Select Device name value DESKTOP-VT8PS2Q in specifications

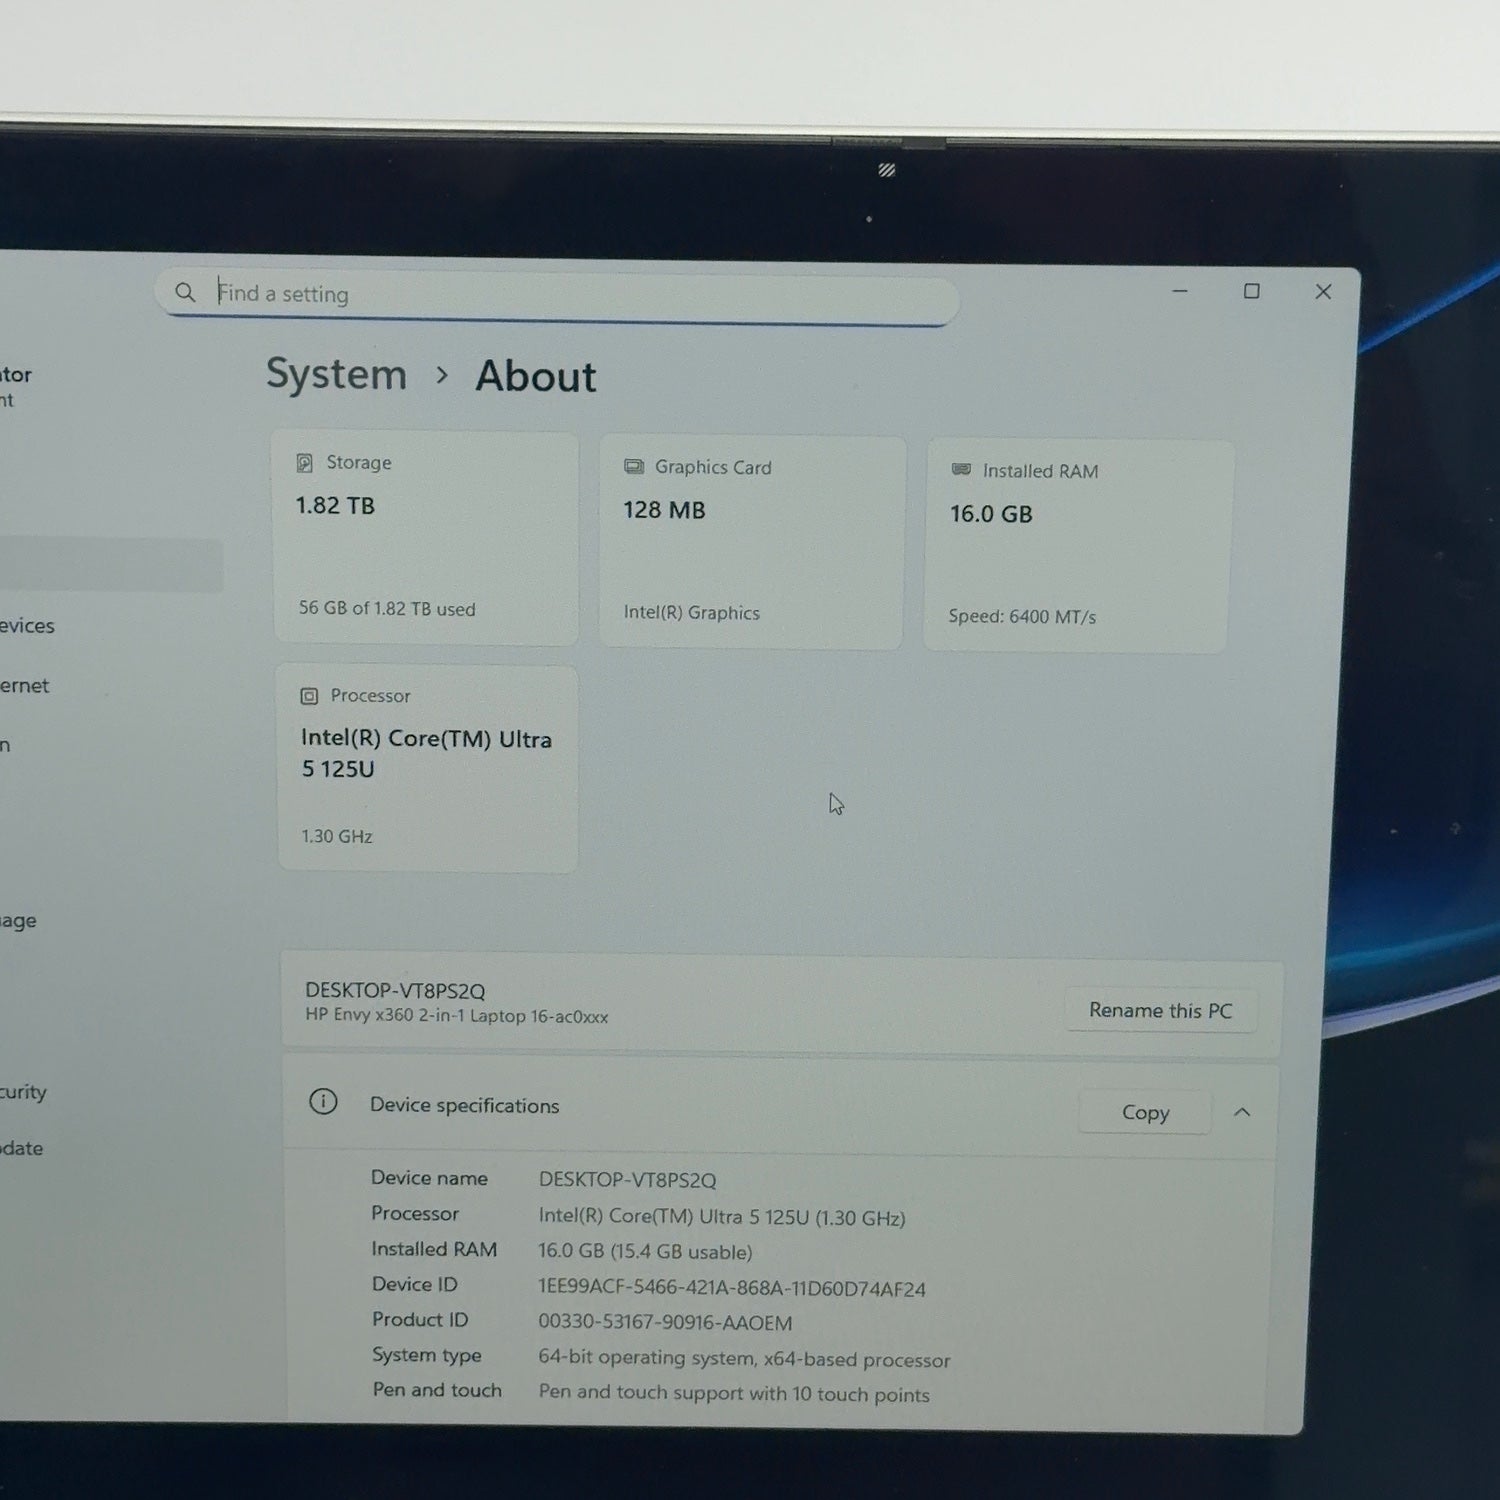[628, 1180]
